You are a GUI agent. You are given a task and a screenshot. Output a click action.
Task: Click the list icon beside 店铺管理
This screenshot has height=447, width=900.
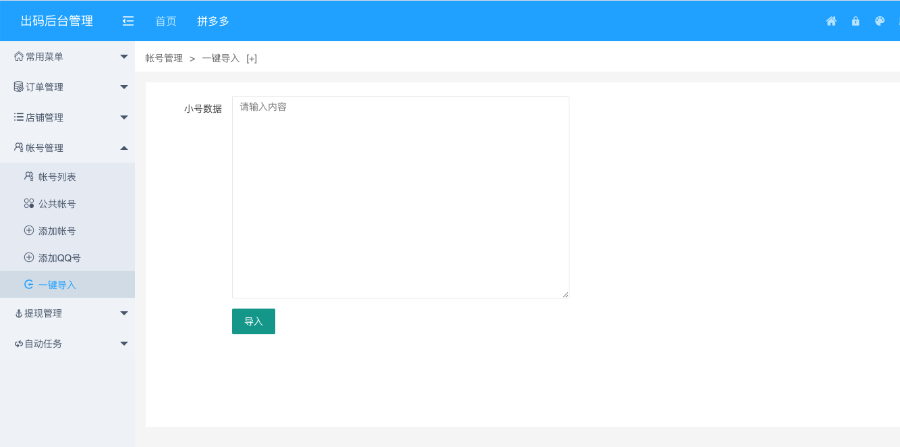[18, 117]
